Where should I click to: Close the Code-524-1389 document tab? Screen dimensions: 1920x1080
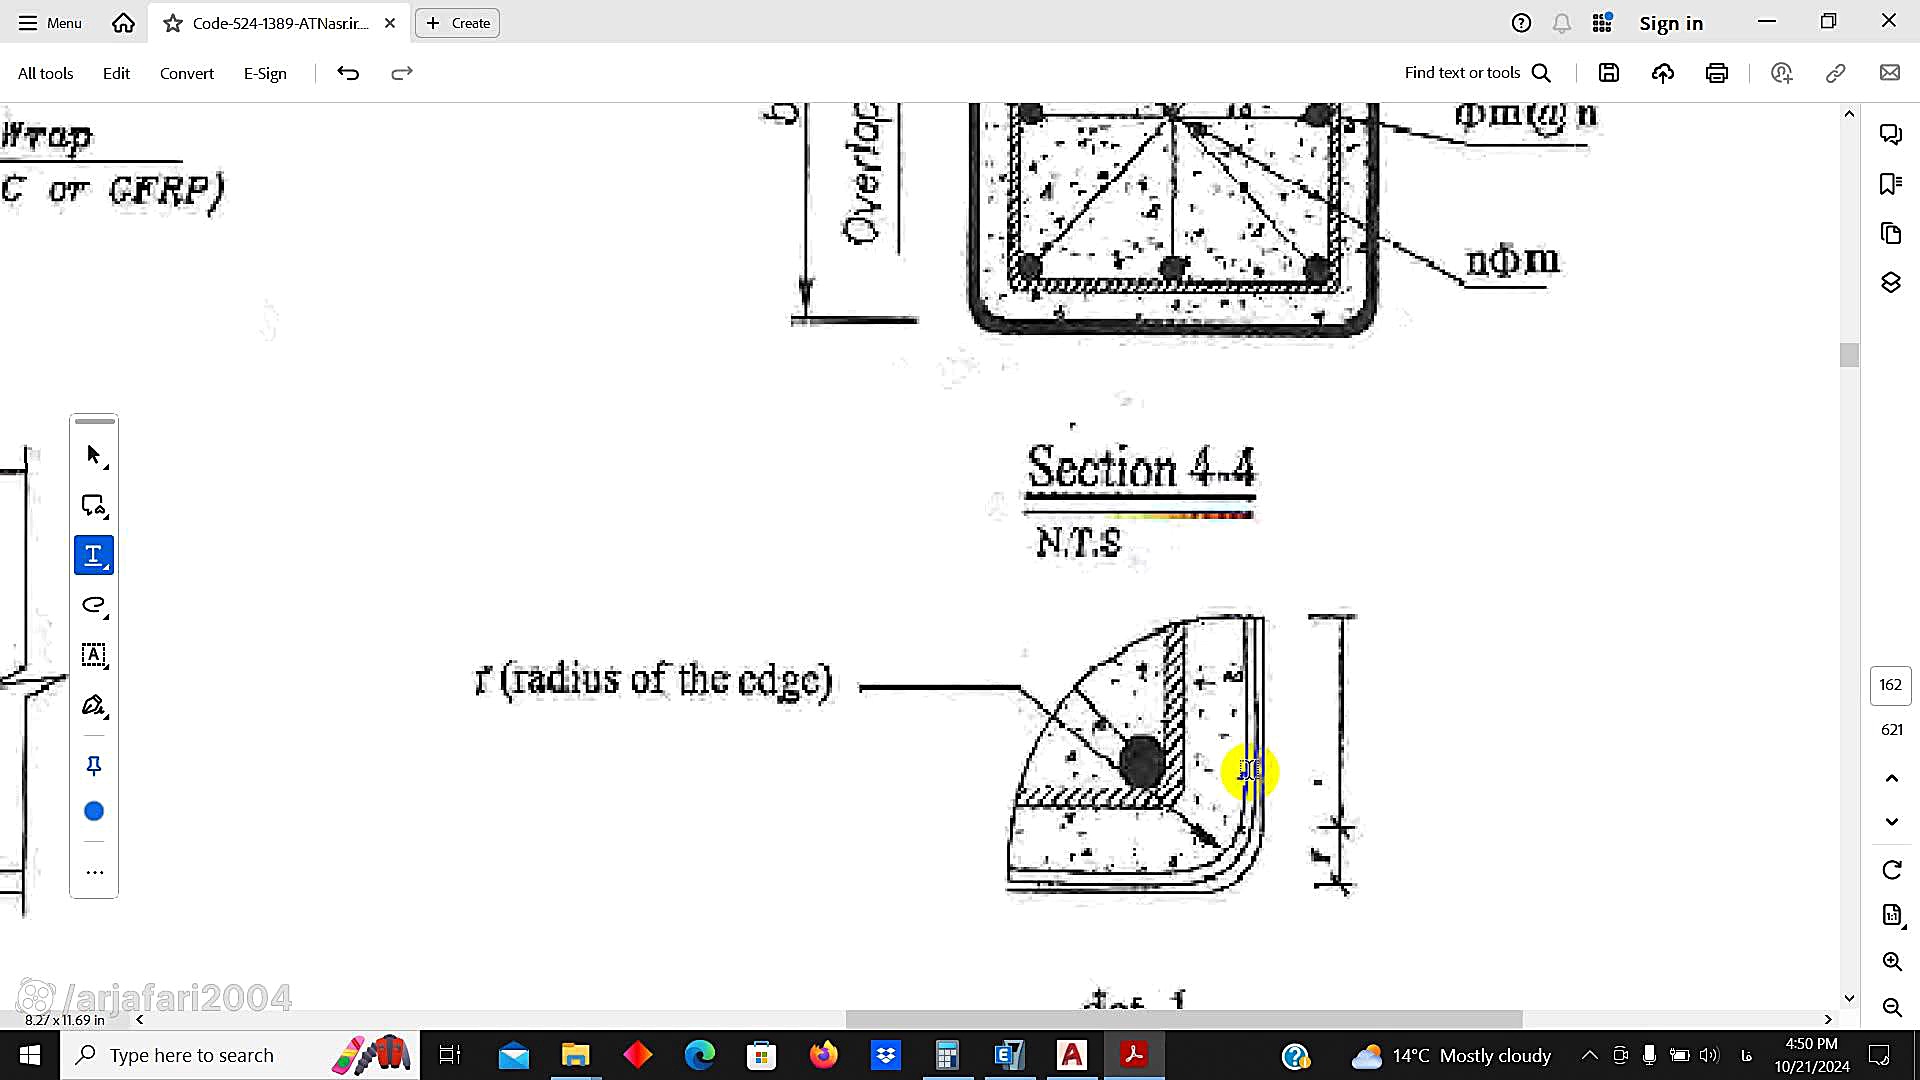click(x=390, y=23)
